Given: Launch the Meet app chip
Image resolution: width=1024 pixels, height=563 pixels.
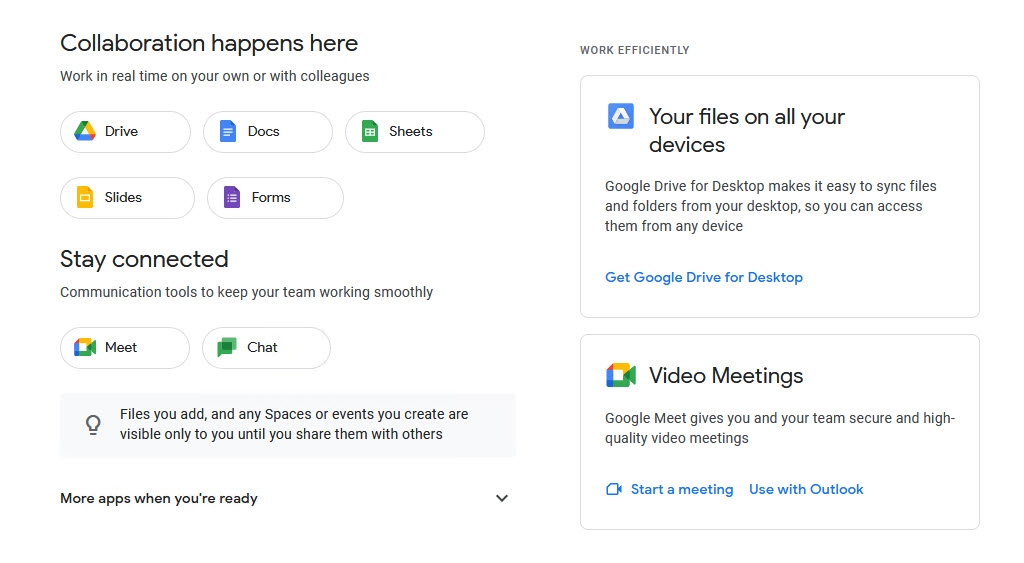Looking at the screenshot, I should pos(125,348).
